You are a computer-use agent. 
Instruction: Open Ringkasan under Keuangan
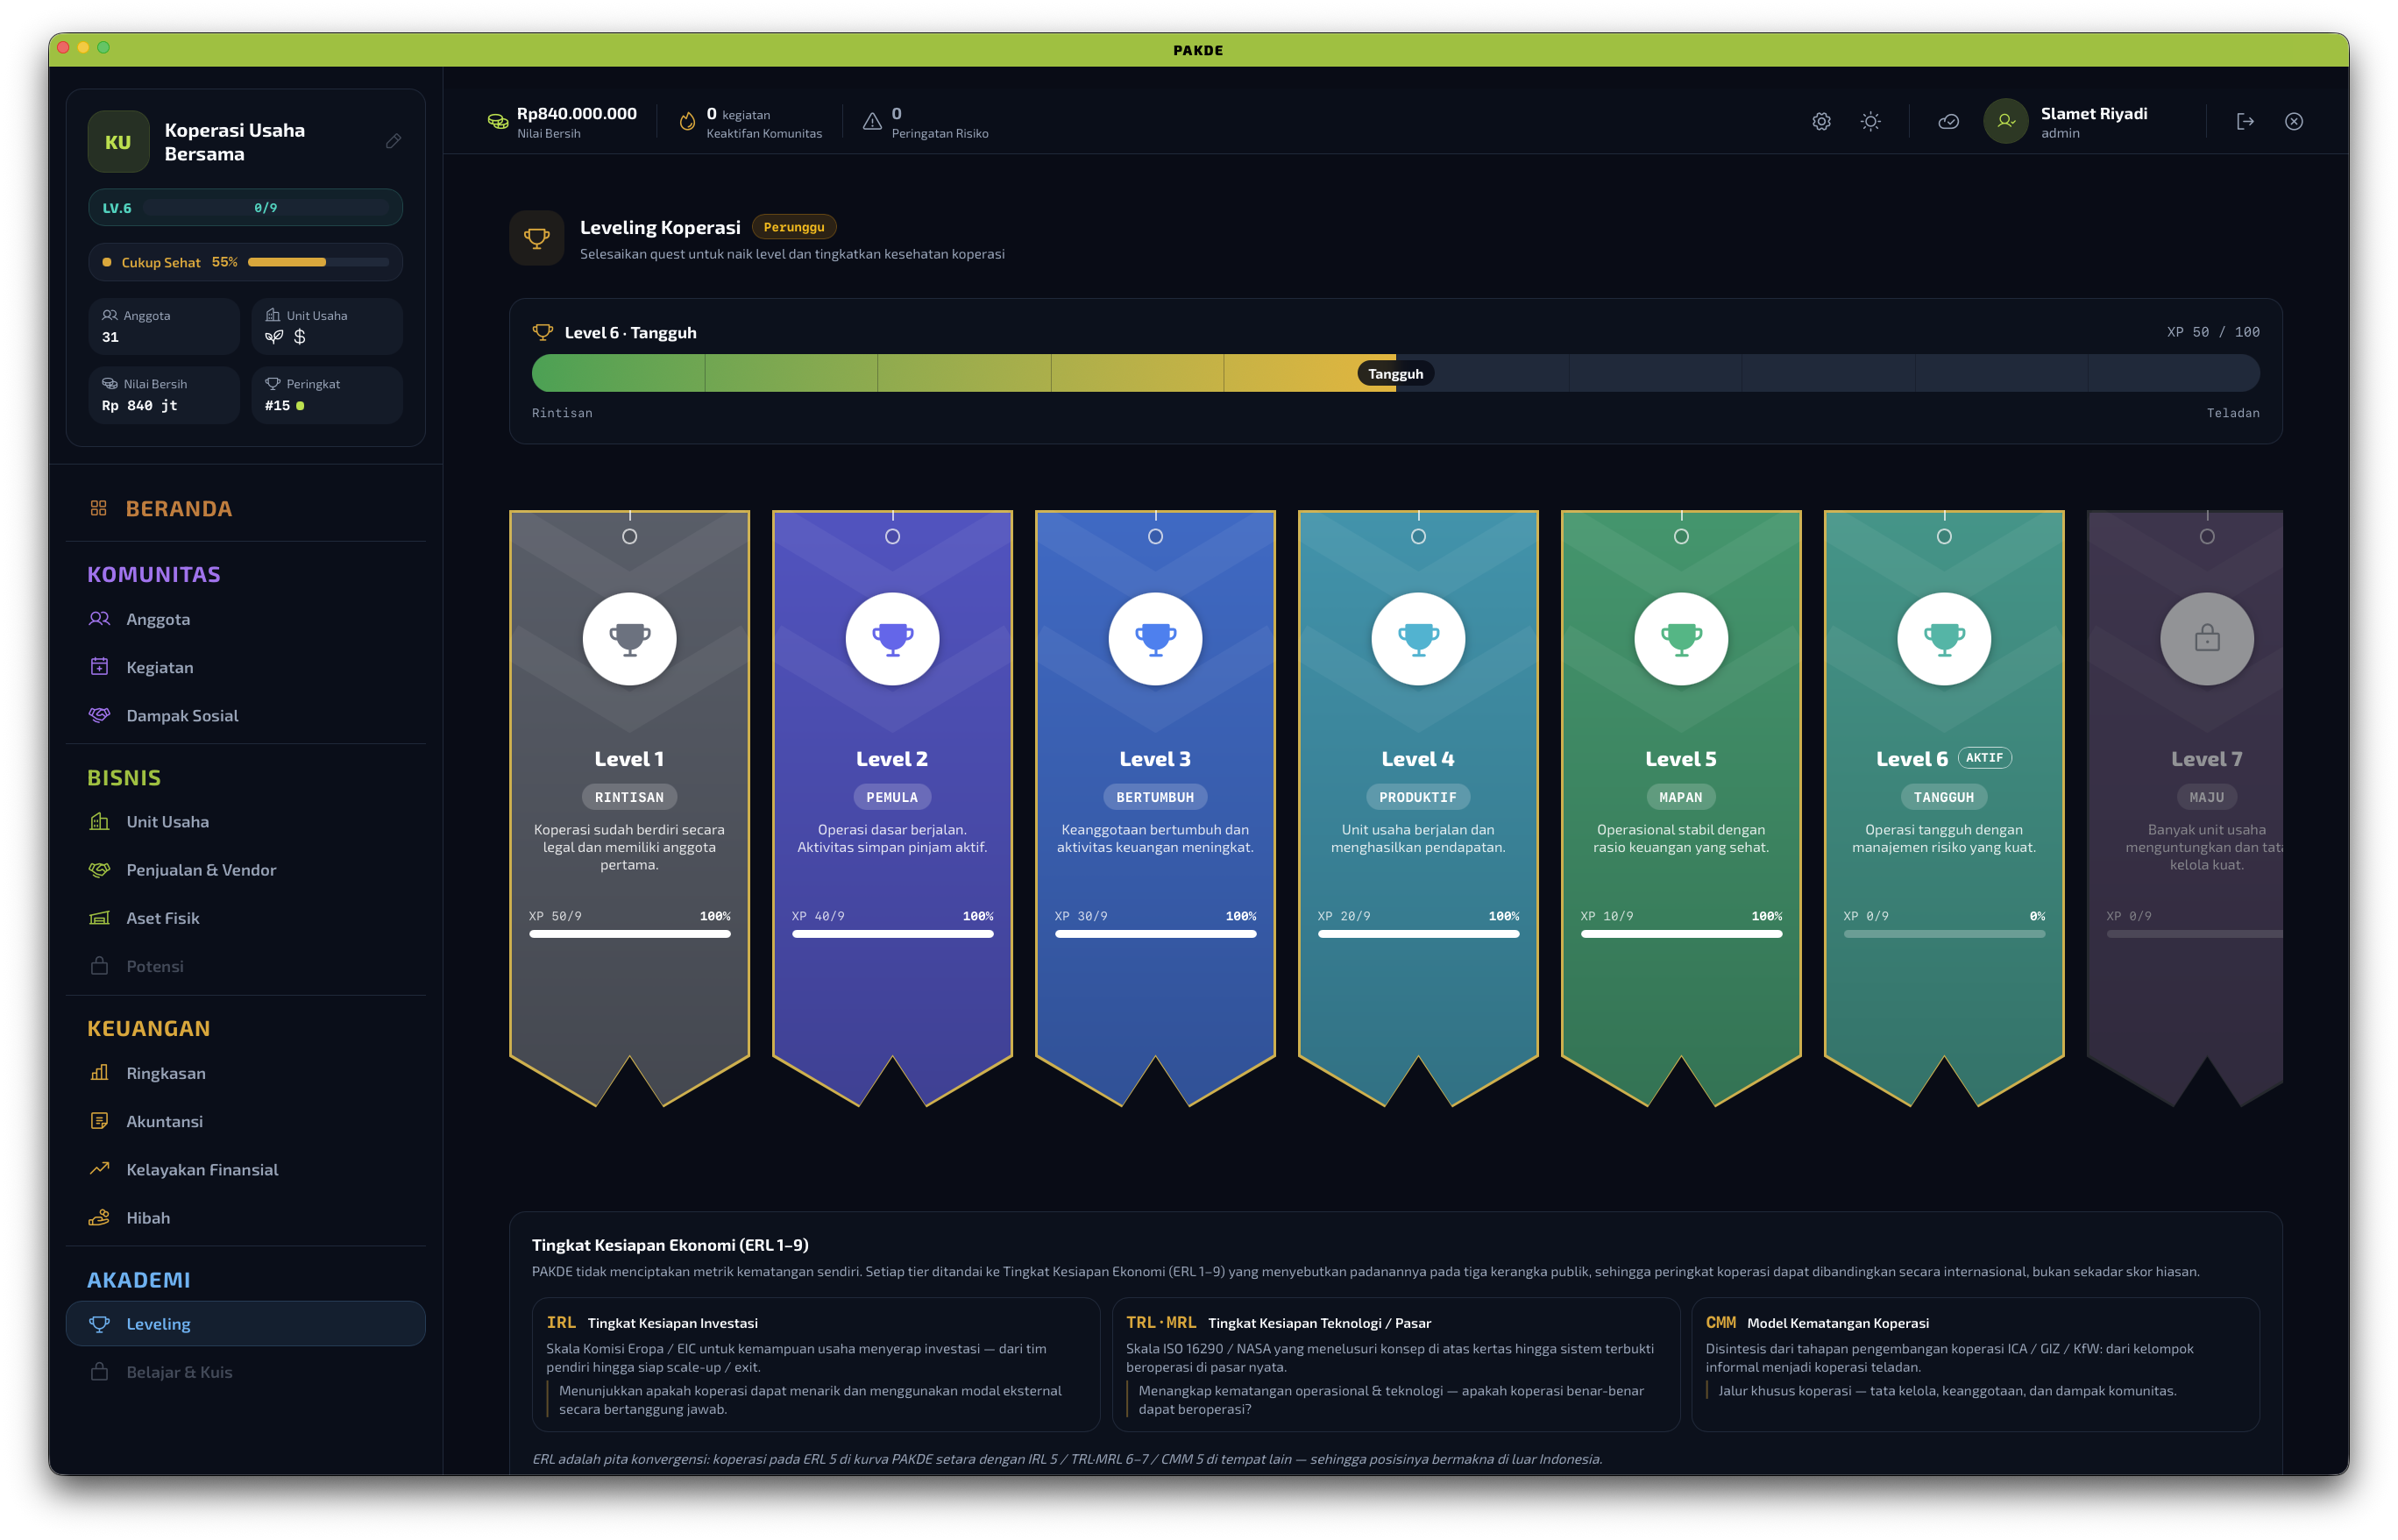click(x=245, y=1073)
